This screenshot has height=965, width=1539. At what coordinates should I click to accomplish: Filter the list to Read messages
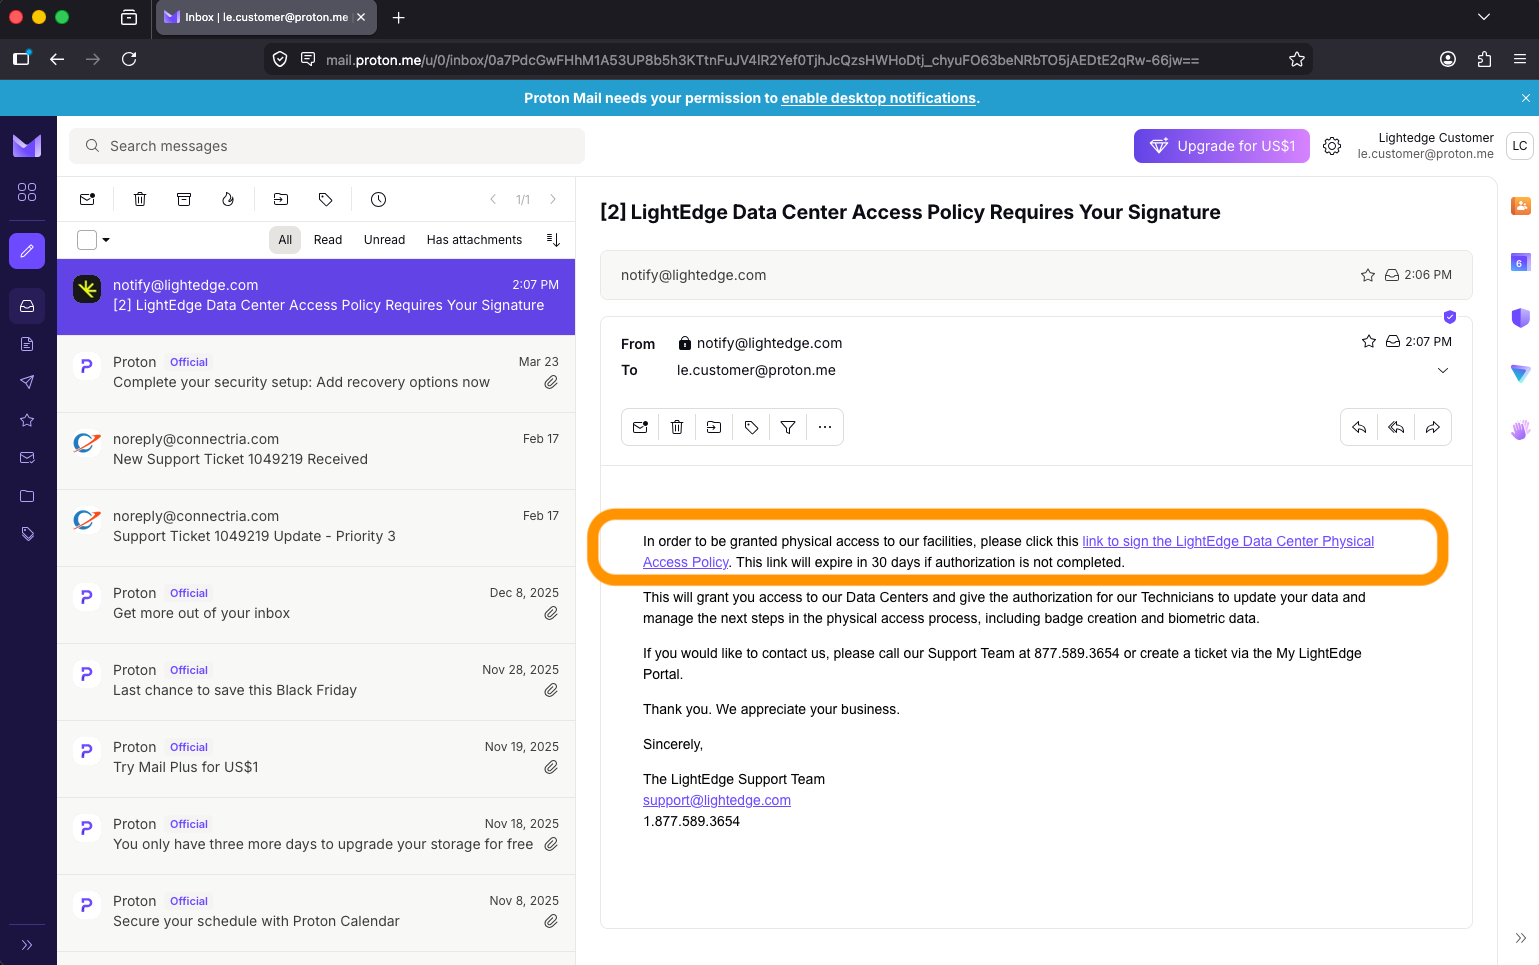click(328, 240)
